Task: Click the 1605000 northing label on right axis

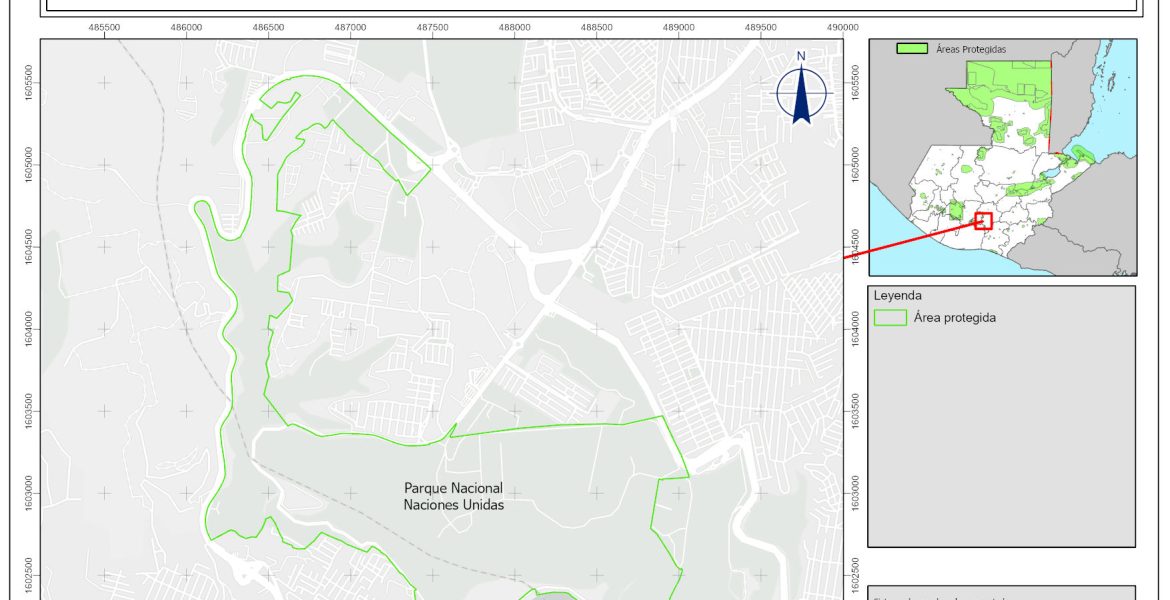Action: [x=855, y=165]
